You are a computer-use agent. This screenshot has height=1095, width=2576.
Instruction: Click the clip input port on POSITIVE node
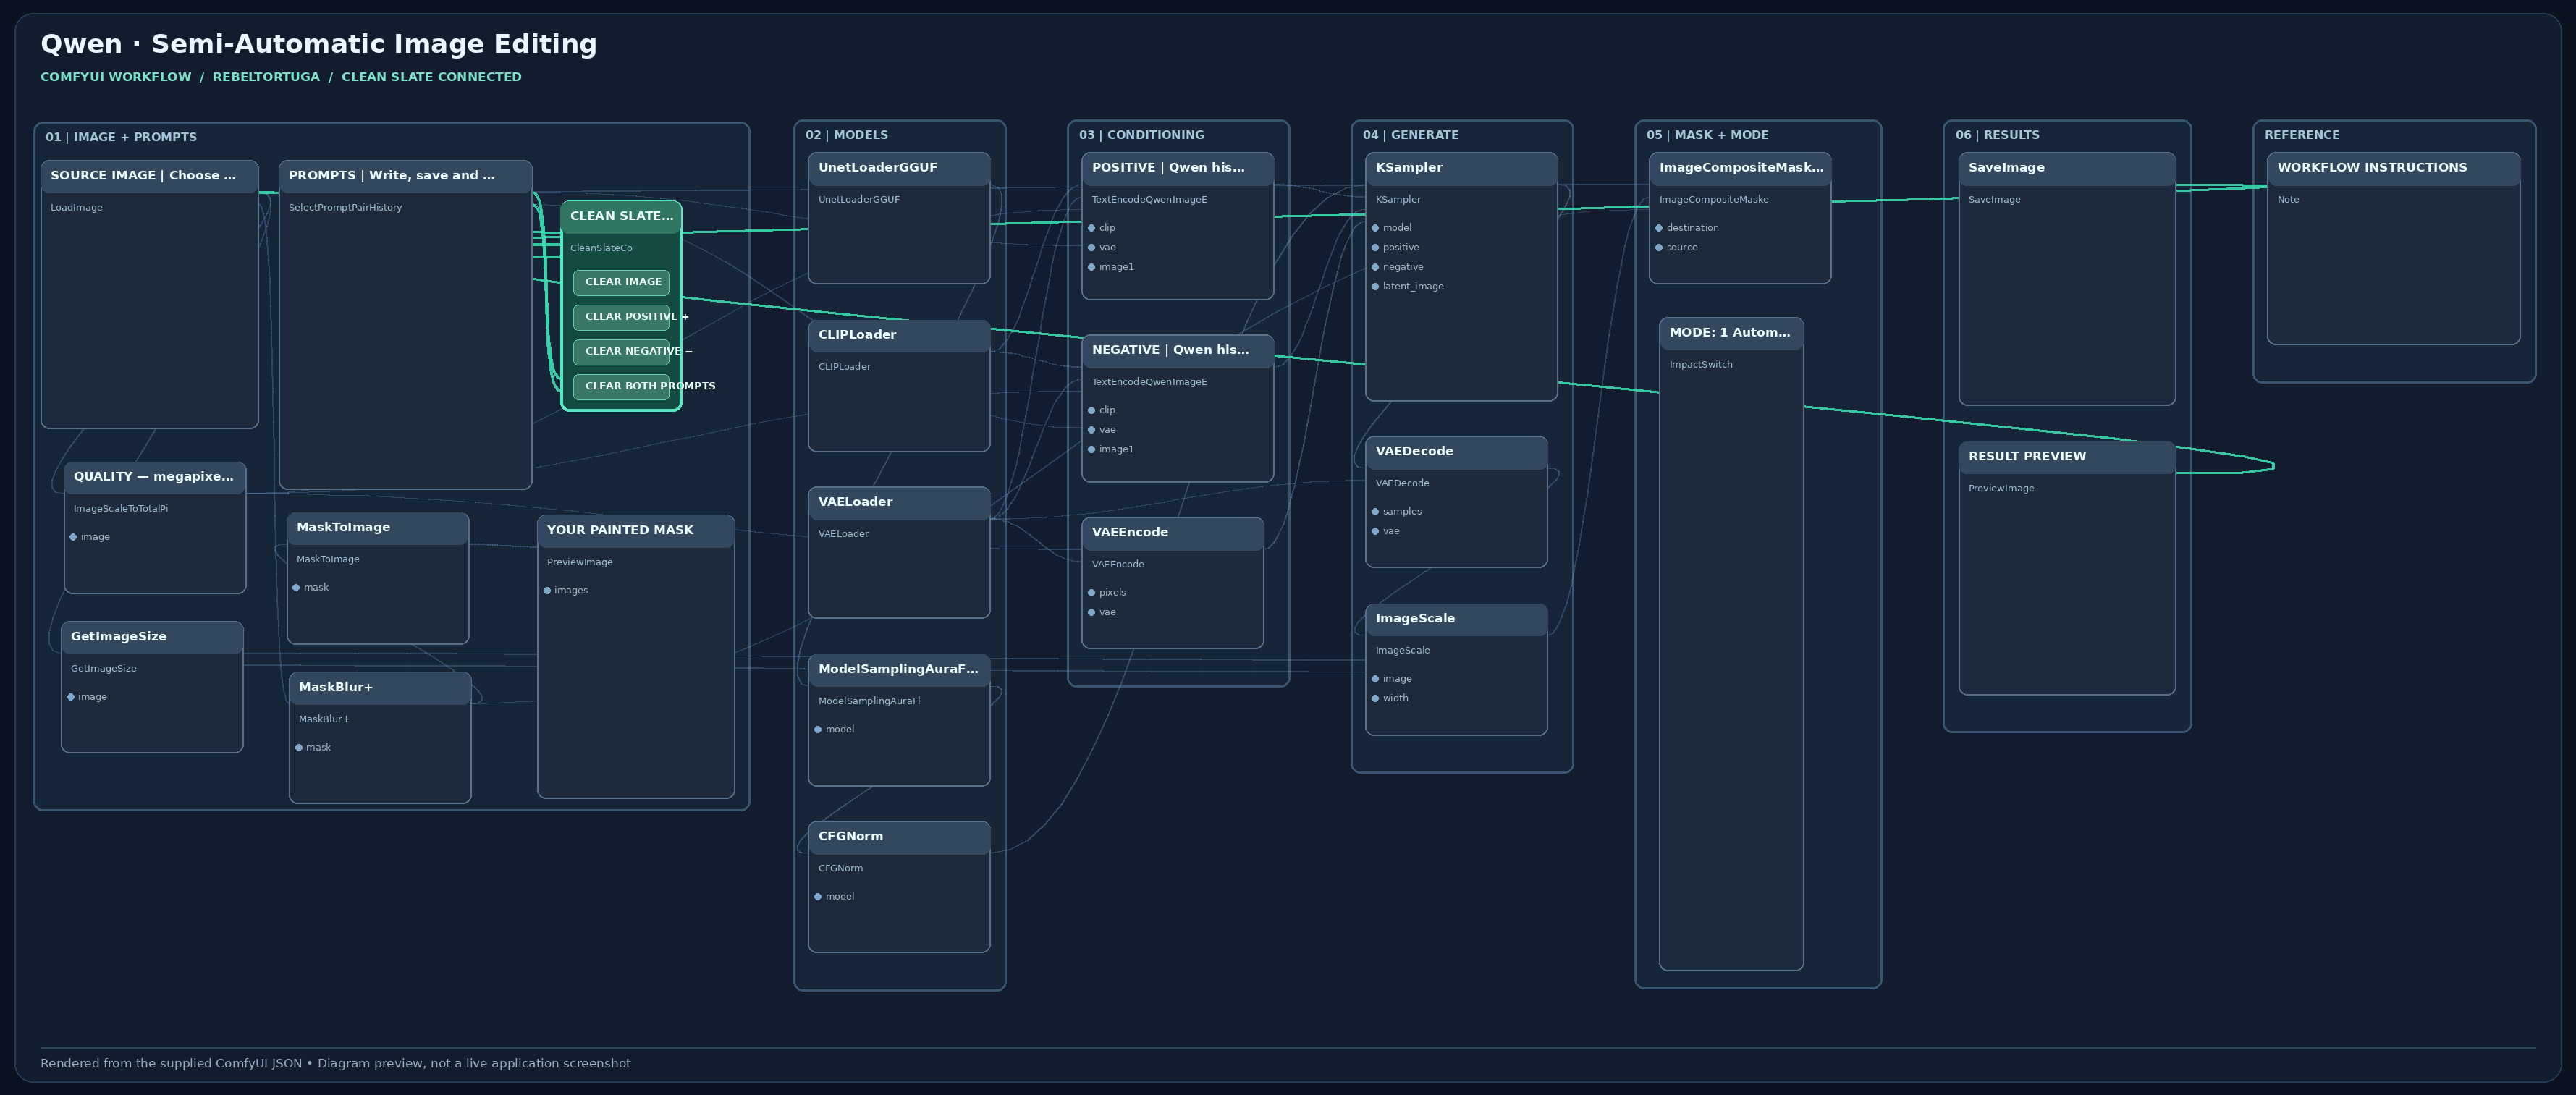(1091, 228)
